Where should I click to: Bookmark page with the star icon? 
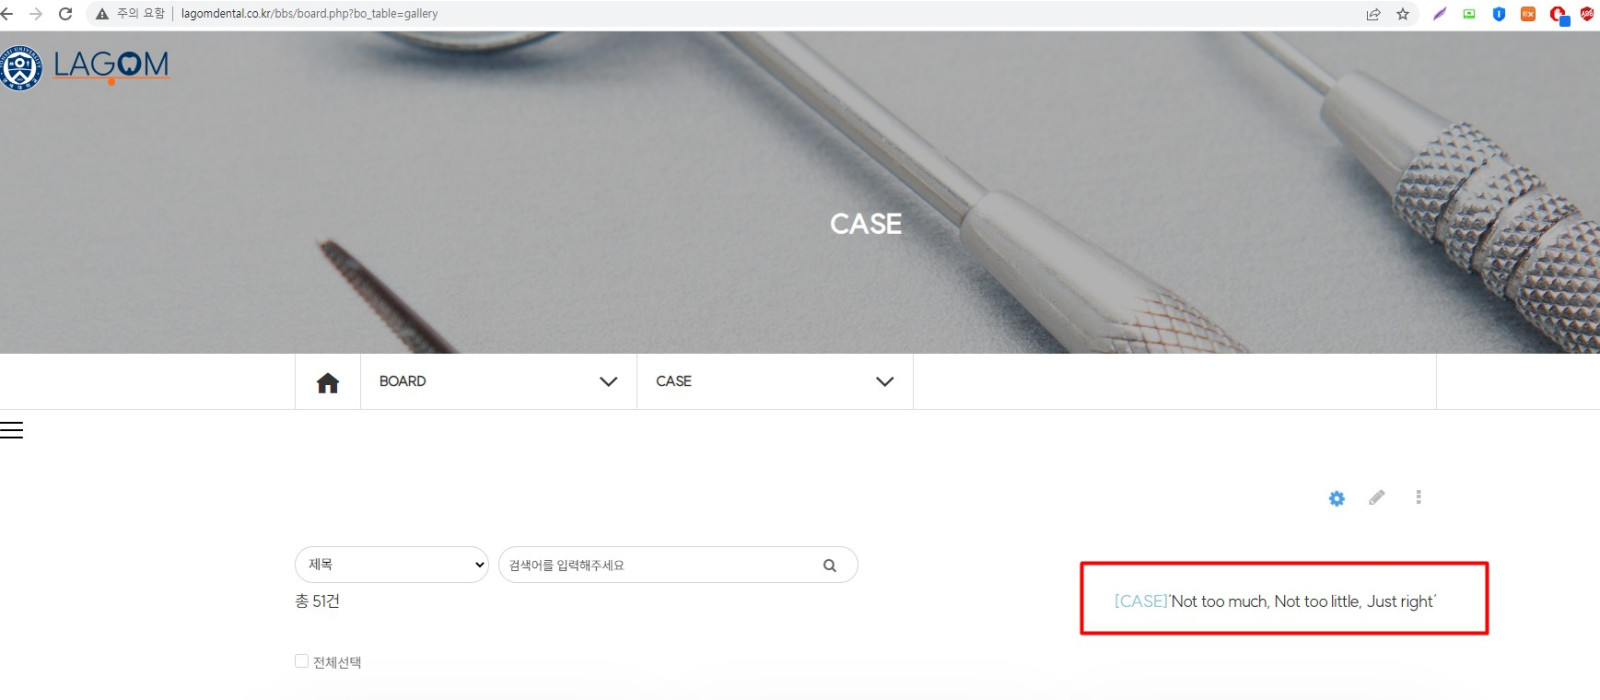coord(1403,14)
